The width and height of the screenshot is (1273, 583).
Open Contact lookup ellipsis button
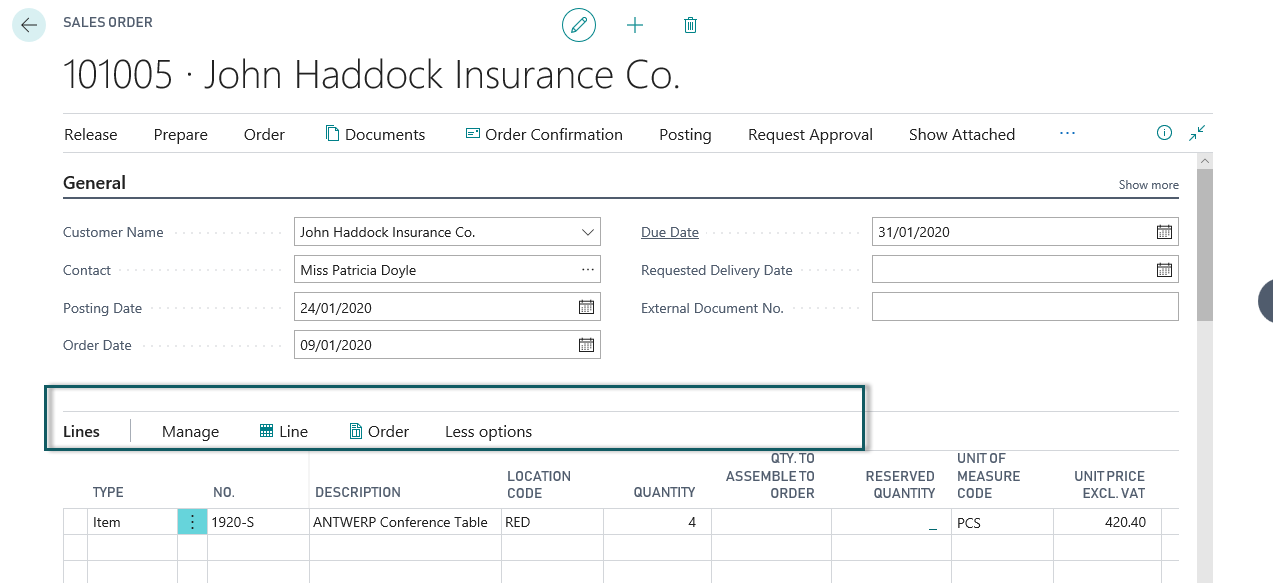point(587,270)
